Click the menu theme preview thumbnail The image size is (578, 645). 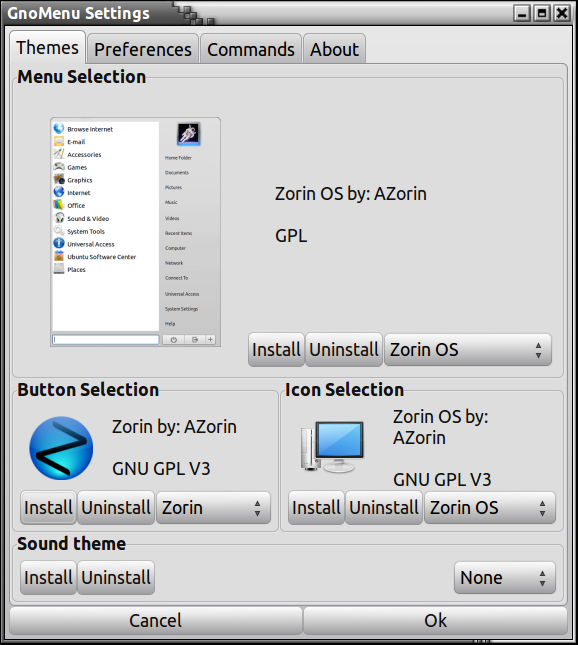click(x=135, y=232)
